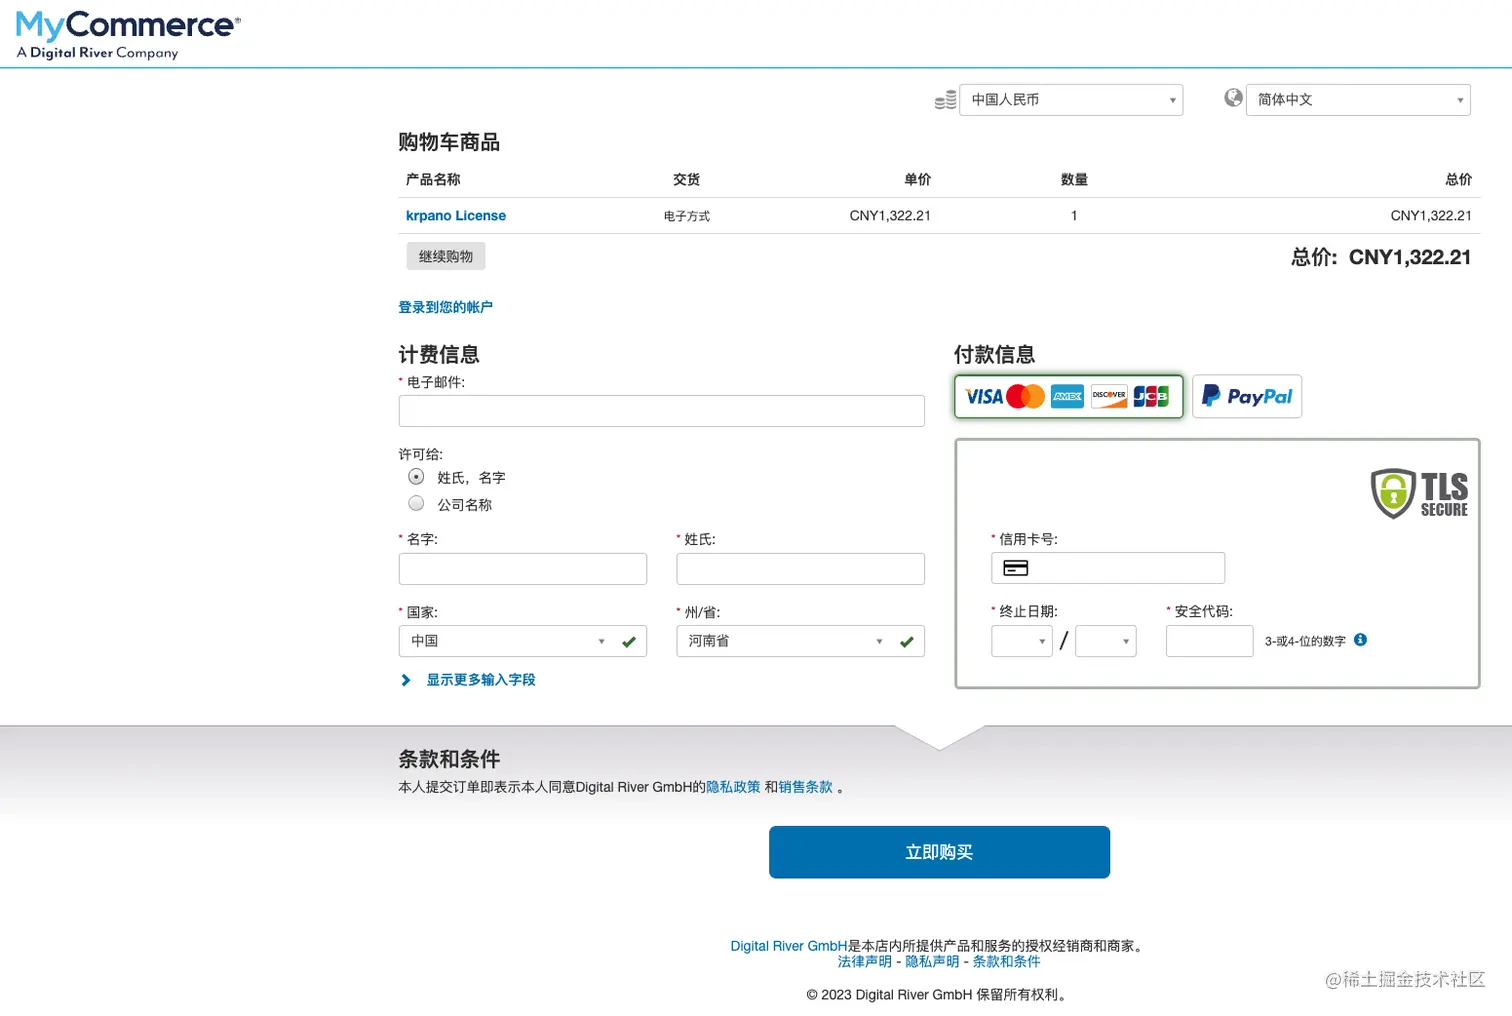Select the 公司名称 radio option
The image size is (1512, 1016).
pos(416,503)
